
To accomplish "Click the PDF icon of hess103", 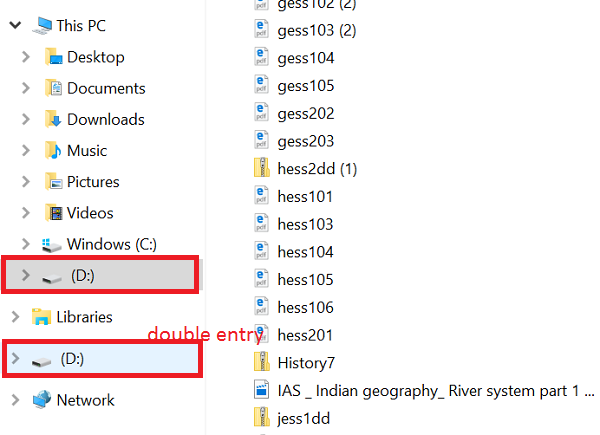I will (x=261, y=223).
